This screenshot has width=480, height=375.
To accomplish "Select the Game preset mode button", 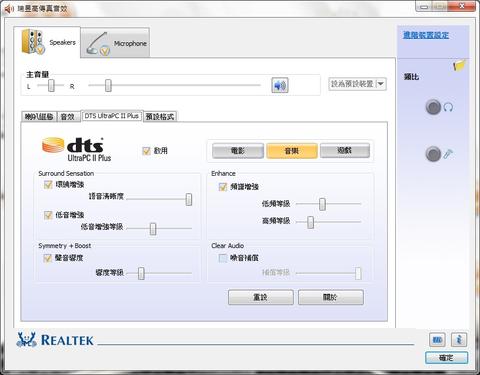I will [345, 150].
